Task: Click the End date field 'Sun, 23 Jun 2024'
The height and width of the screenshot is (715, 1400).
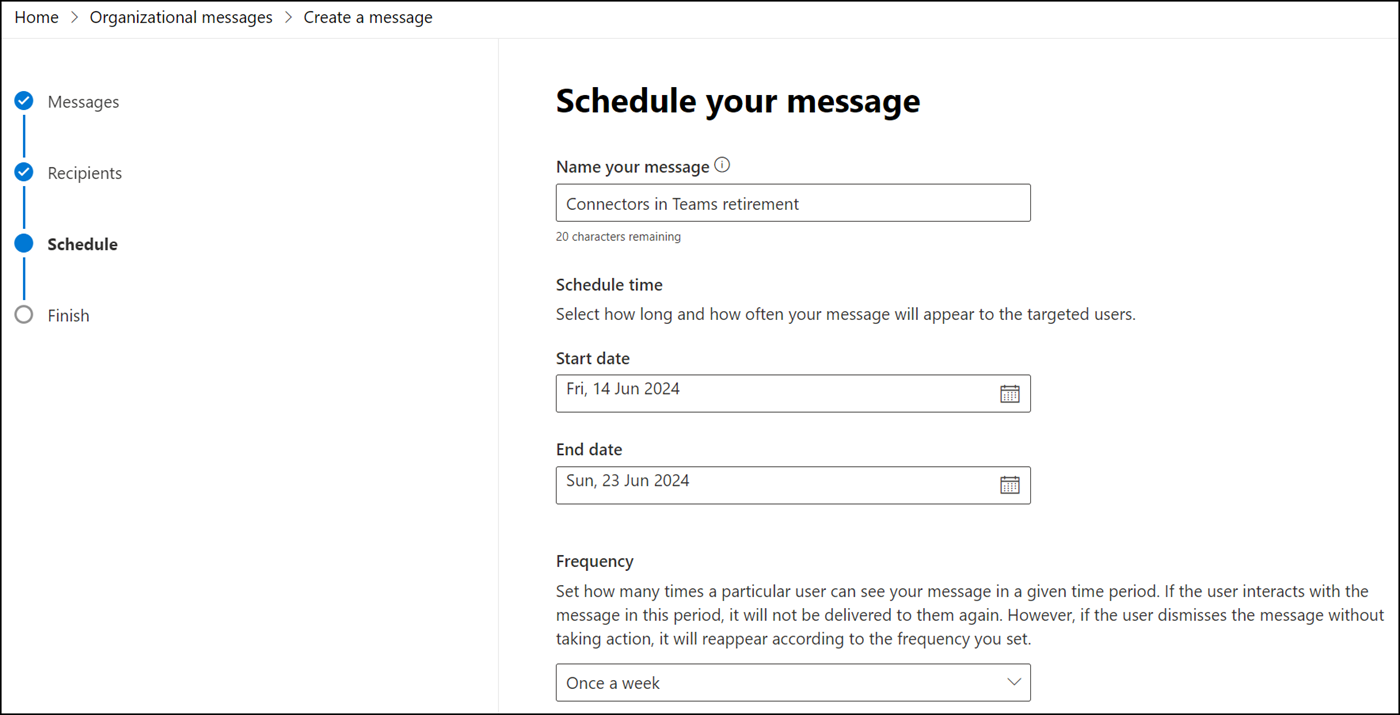Action: [793, 485]
